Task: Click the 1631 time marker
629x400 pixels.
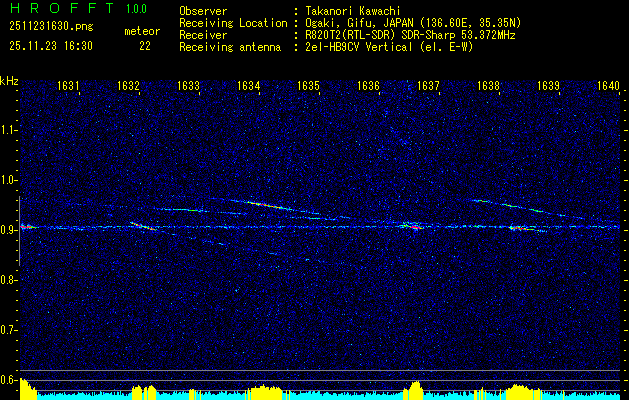Action: point(69,86)
